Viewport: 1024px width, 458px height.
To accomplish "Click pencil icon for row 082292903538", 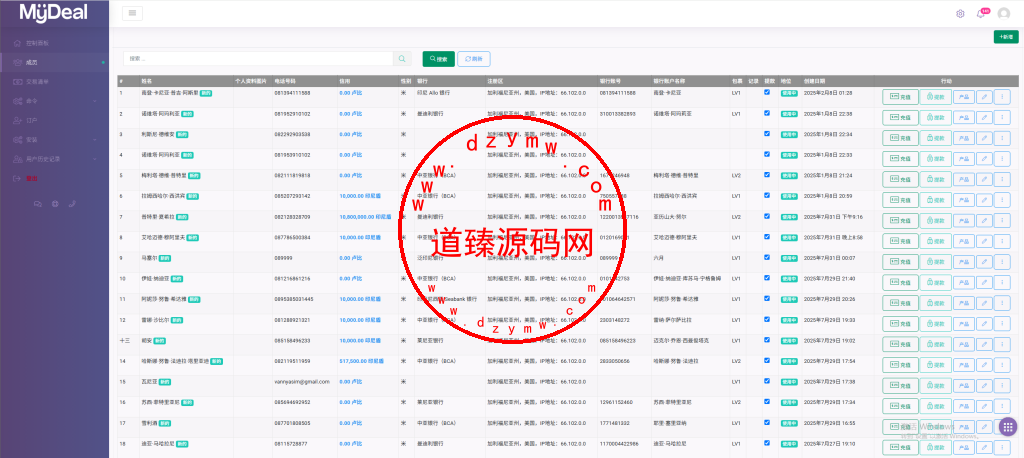I will (984, 139).
